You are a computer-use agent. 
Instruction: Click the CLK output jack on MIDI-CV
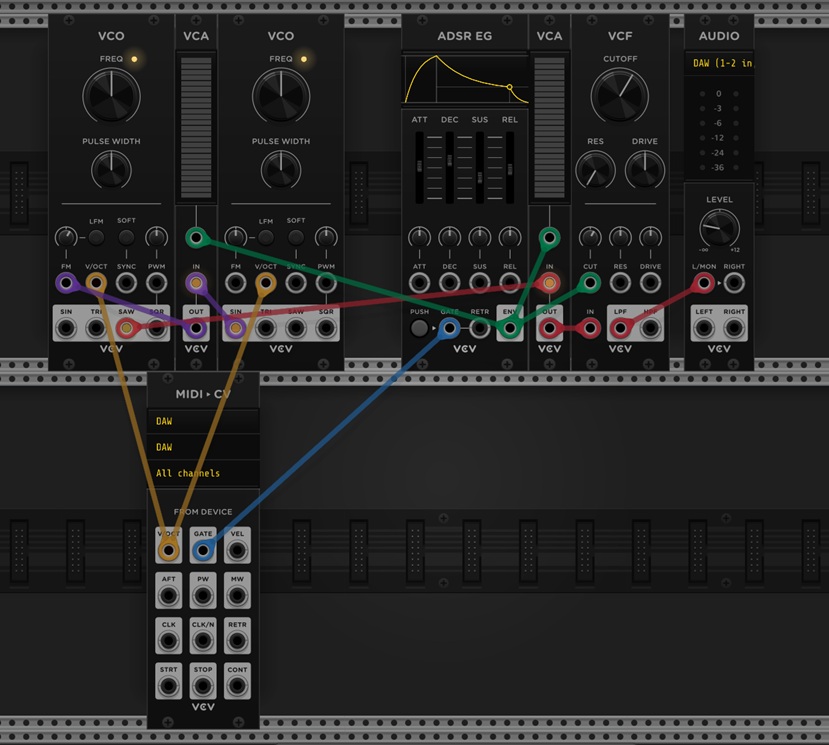pos(169,641)
